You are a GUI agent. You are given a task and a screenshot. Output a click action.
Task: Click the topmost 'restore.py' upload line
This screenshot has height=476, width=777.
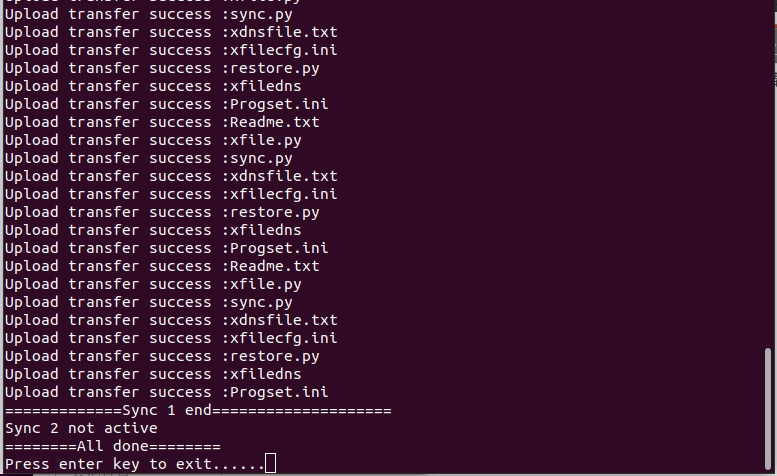(x=162, y=68)
